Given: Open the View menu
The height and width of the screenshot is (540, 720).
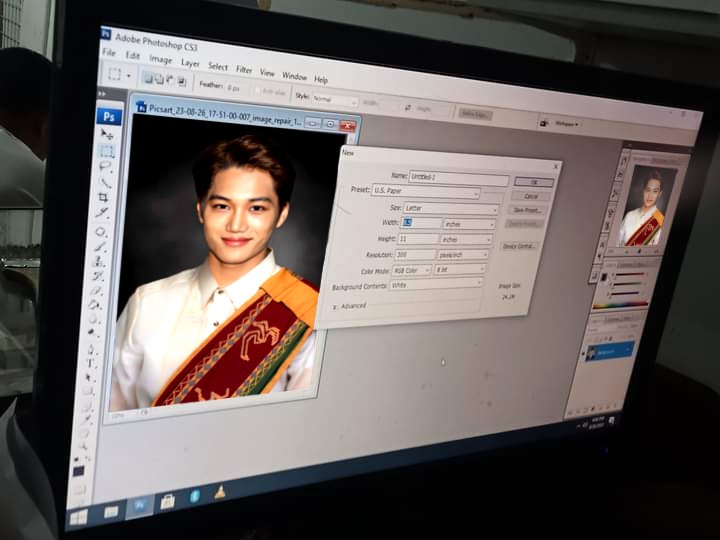Looking at the screenshot, I should click(x=267, y=73).
